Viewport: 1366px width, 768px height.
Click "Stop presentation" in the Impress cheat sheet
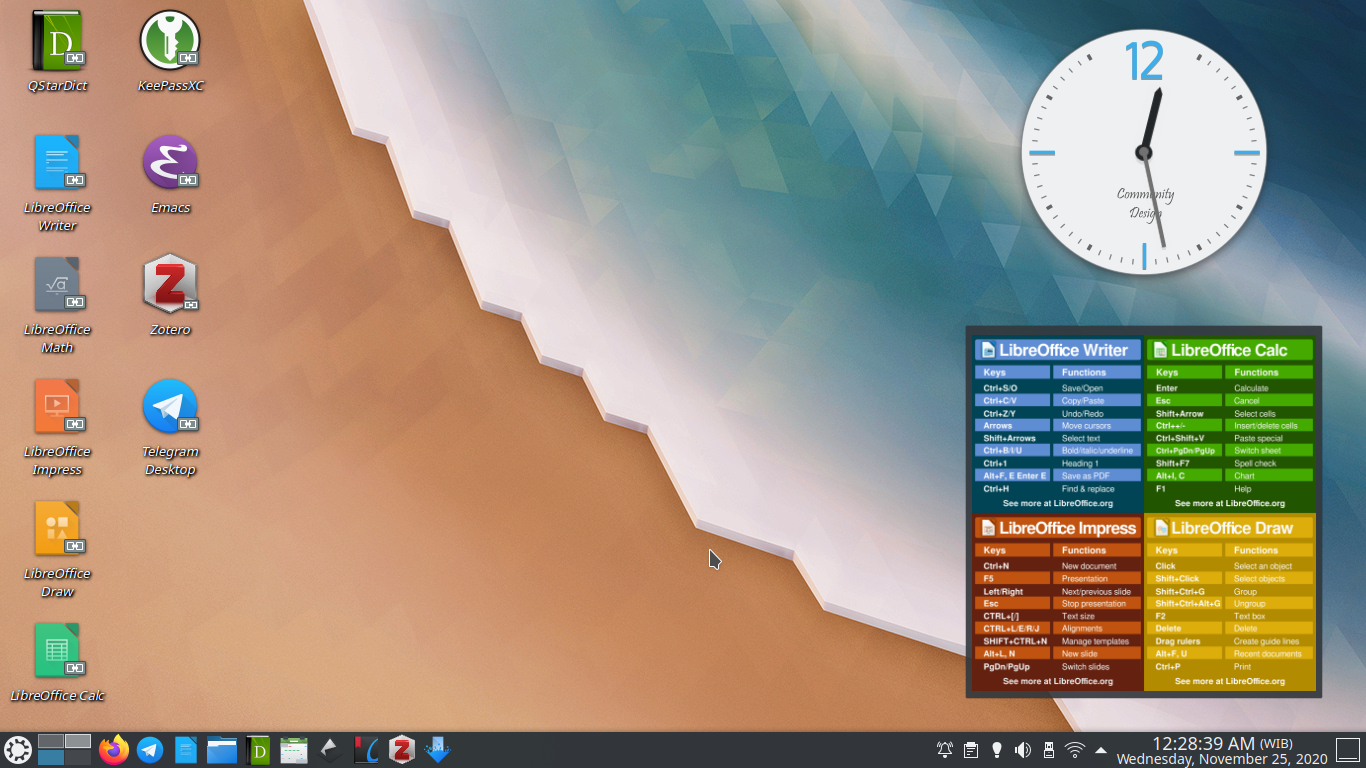point(1094,604)
